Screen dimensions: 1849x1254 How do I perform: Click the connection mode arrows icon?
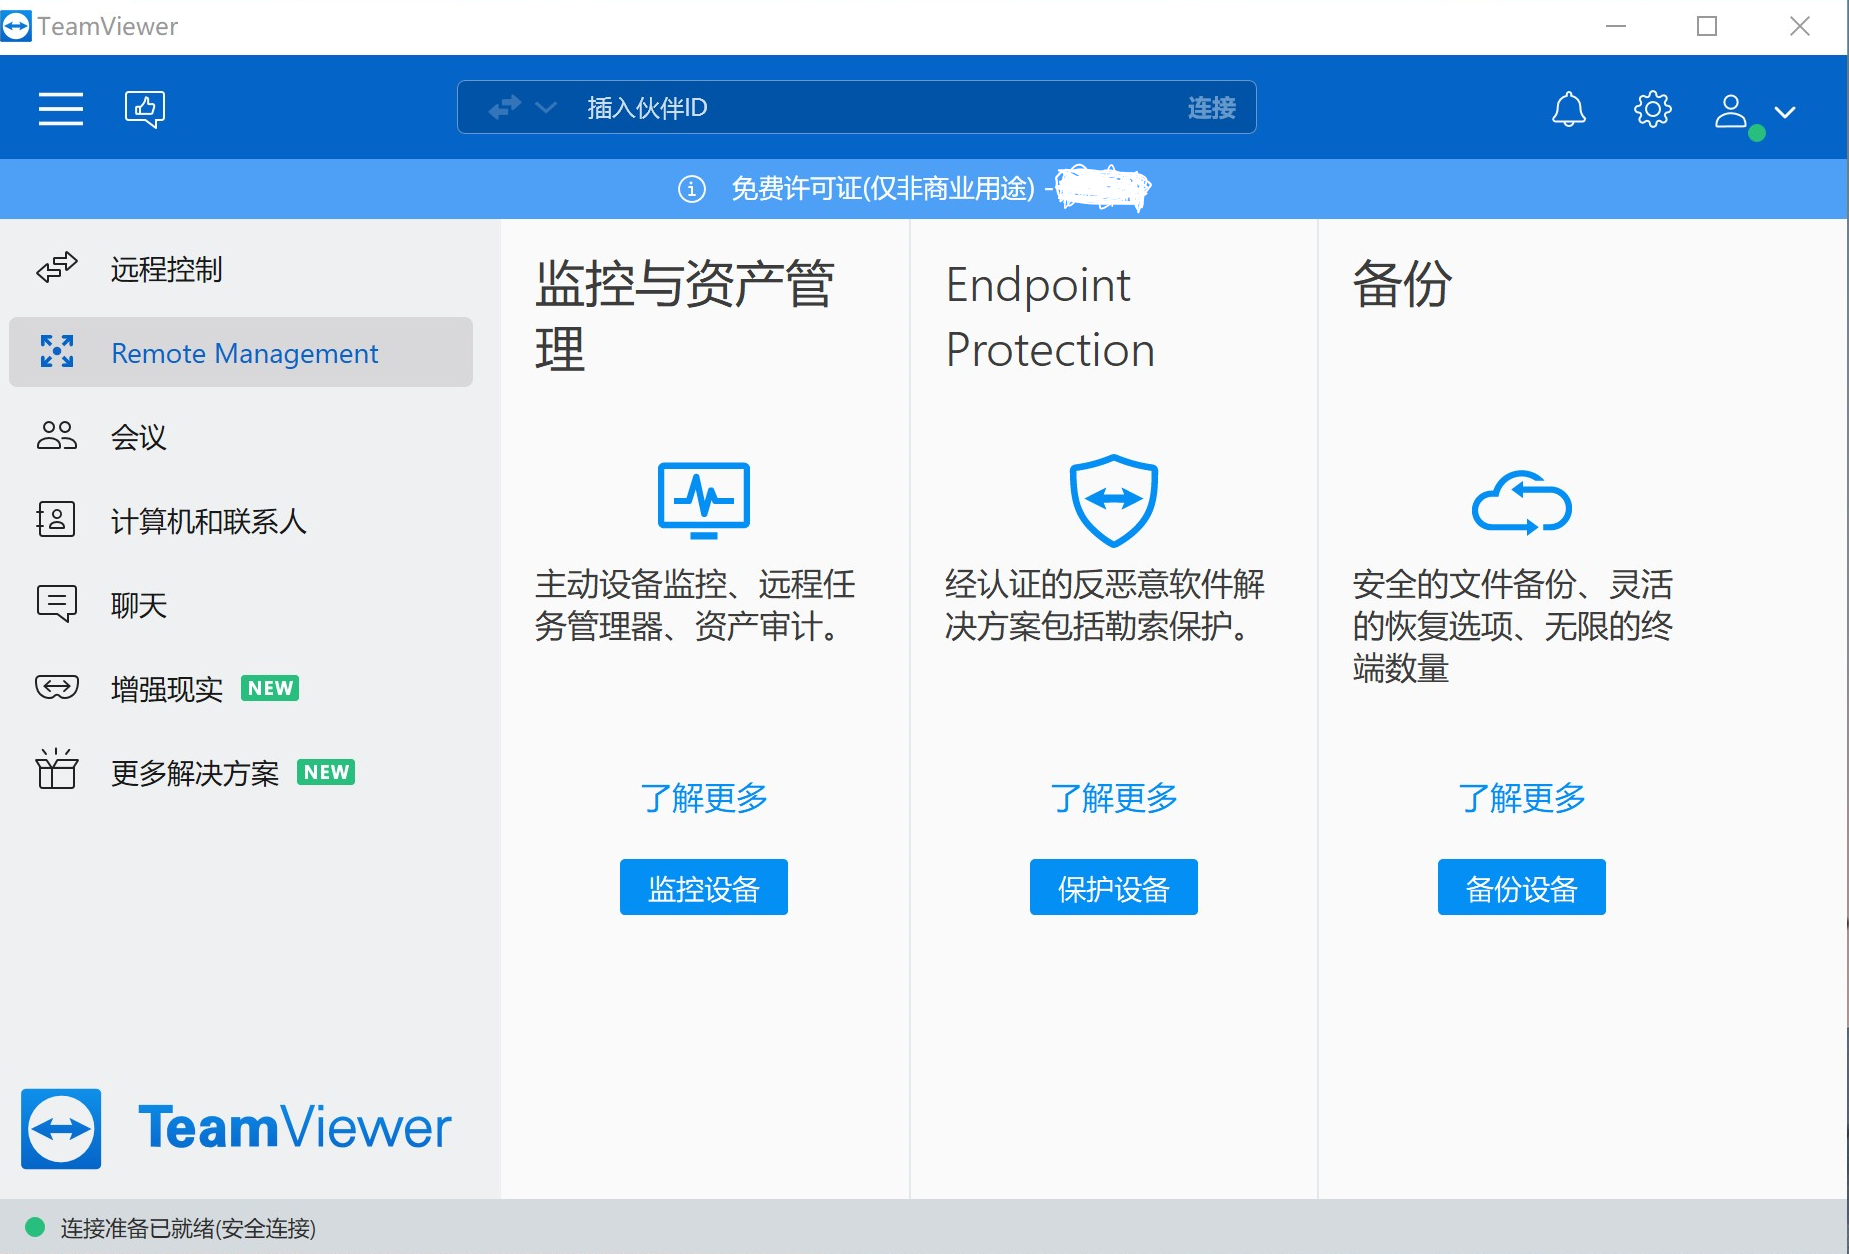pyautogui.click(x=505, y=107)
